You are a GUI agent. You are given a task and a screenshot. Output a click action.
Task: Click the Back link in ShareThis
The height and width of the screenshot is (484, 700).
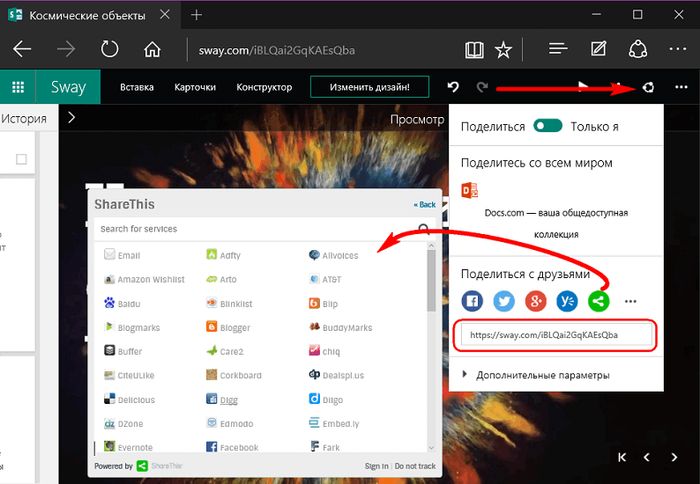point(425,204)
